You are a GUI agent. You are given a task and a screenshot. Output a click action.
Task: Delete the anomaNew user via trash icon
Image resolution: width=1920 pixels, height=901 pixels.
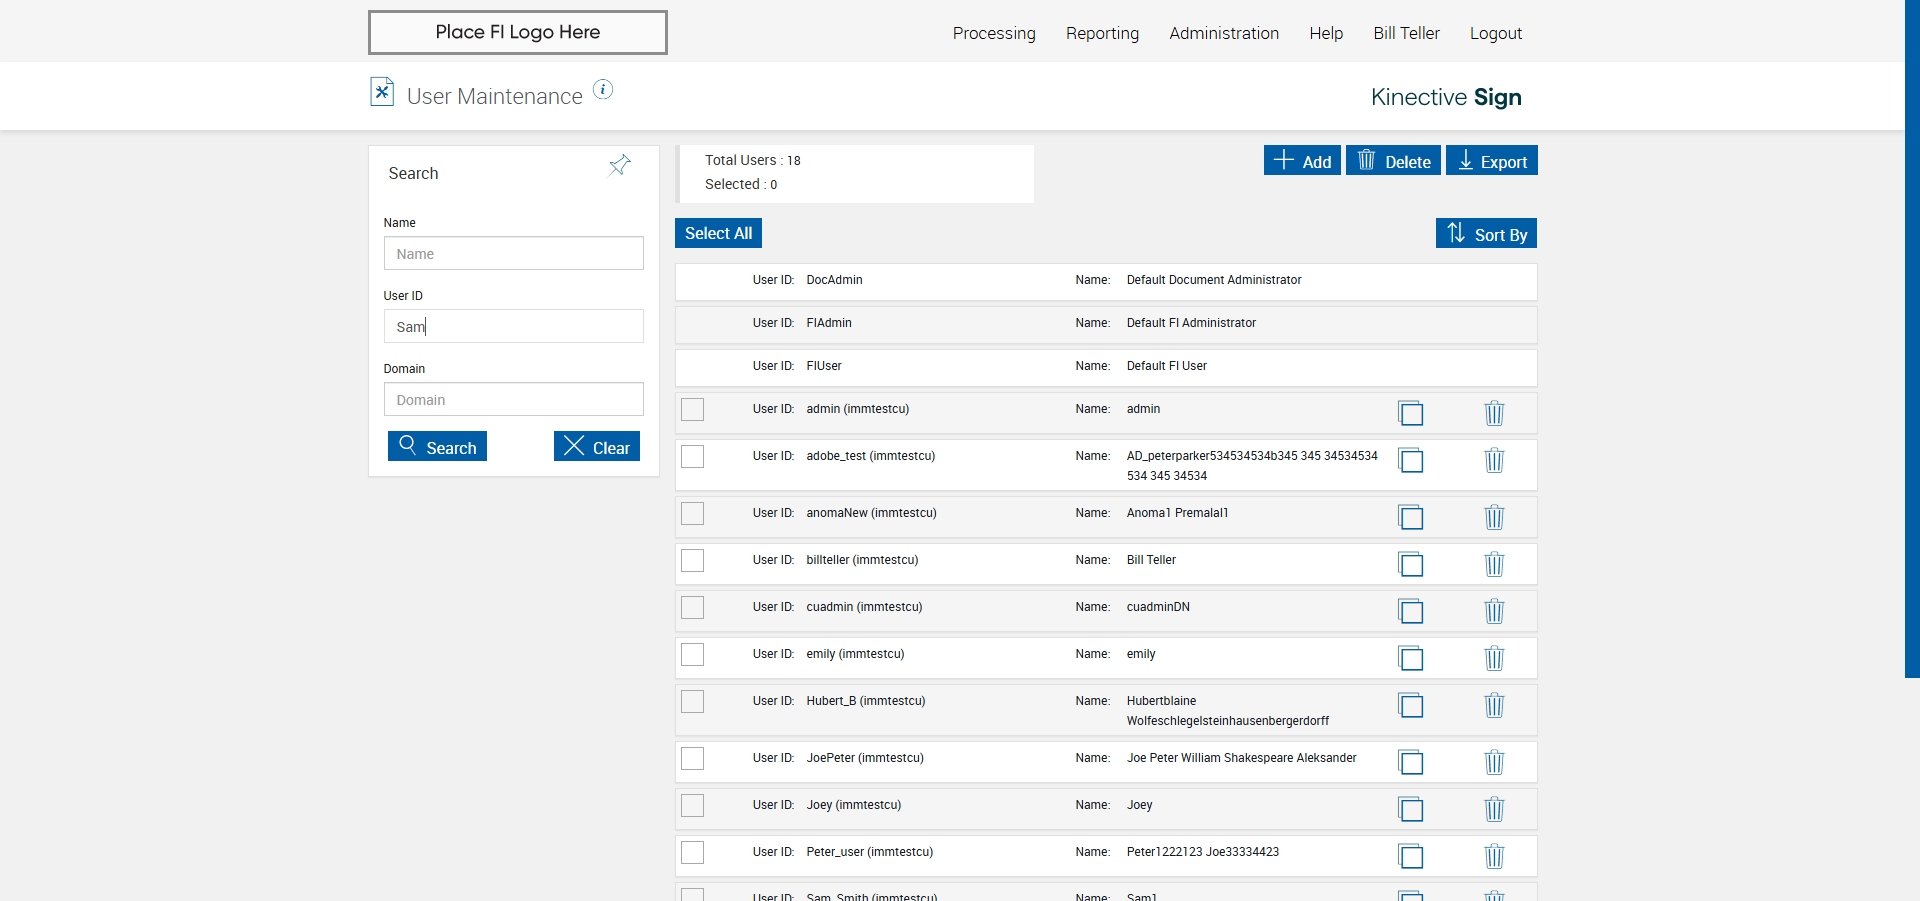pos(1494,517)
